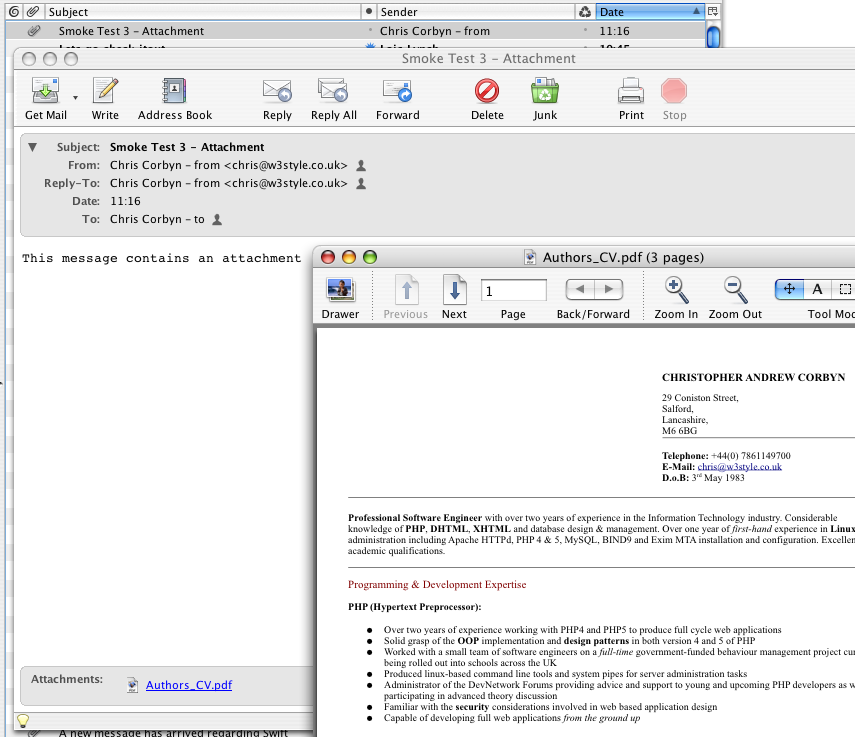Viewport: 855px width, 737px height.
Task: Open the column picker in message list
Action: (713, 12)
